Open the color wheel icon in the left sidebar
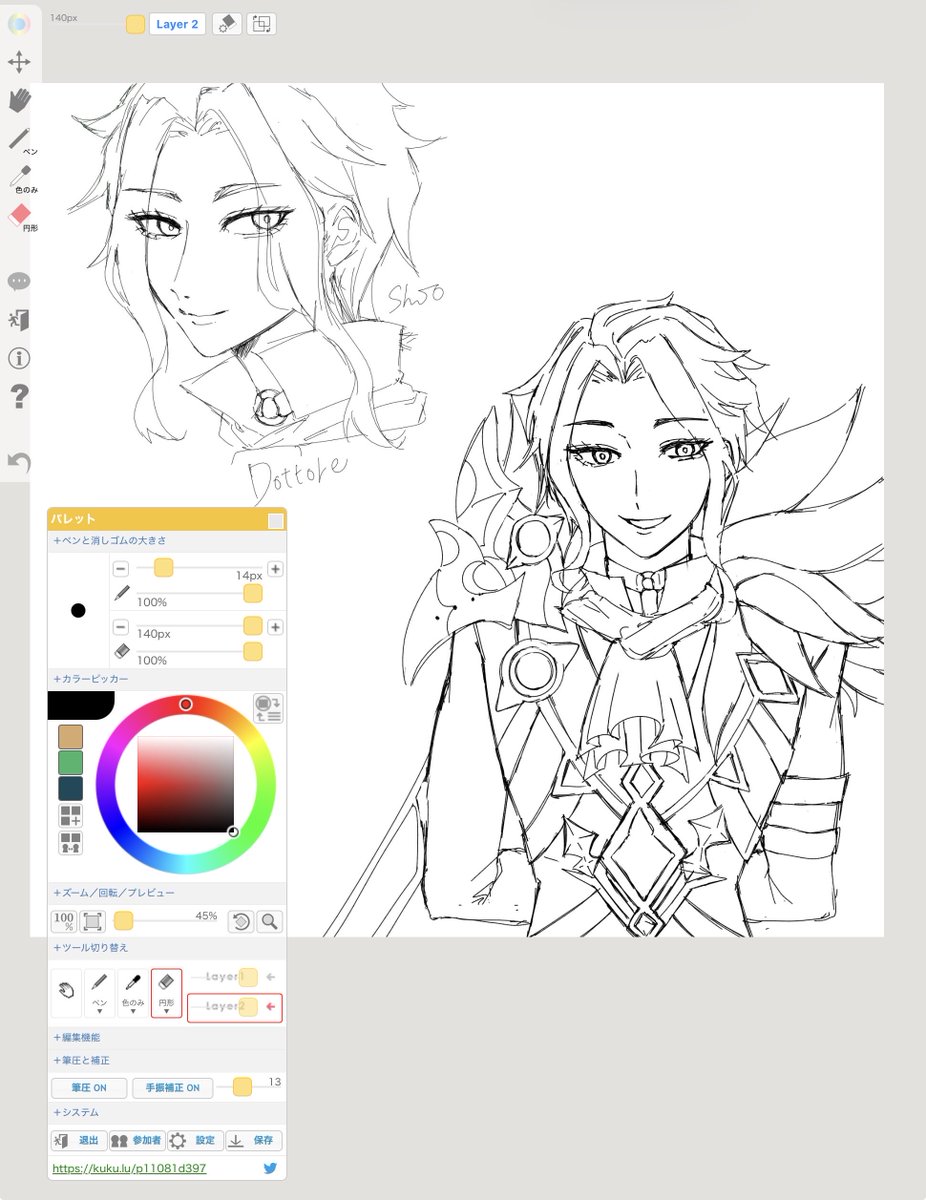Viewport: 926px width, 1200px height. coord(19,25)
